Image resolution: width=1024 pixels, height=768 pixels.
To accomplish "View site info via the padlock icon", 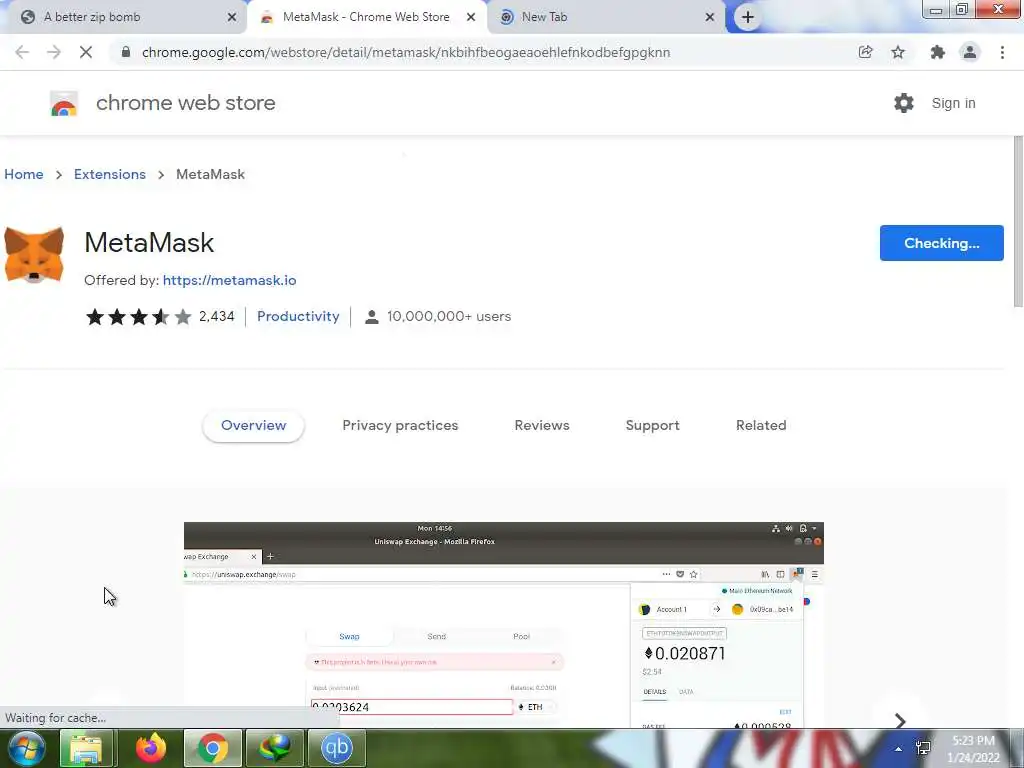I will click(125, 52).
